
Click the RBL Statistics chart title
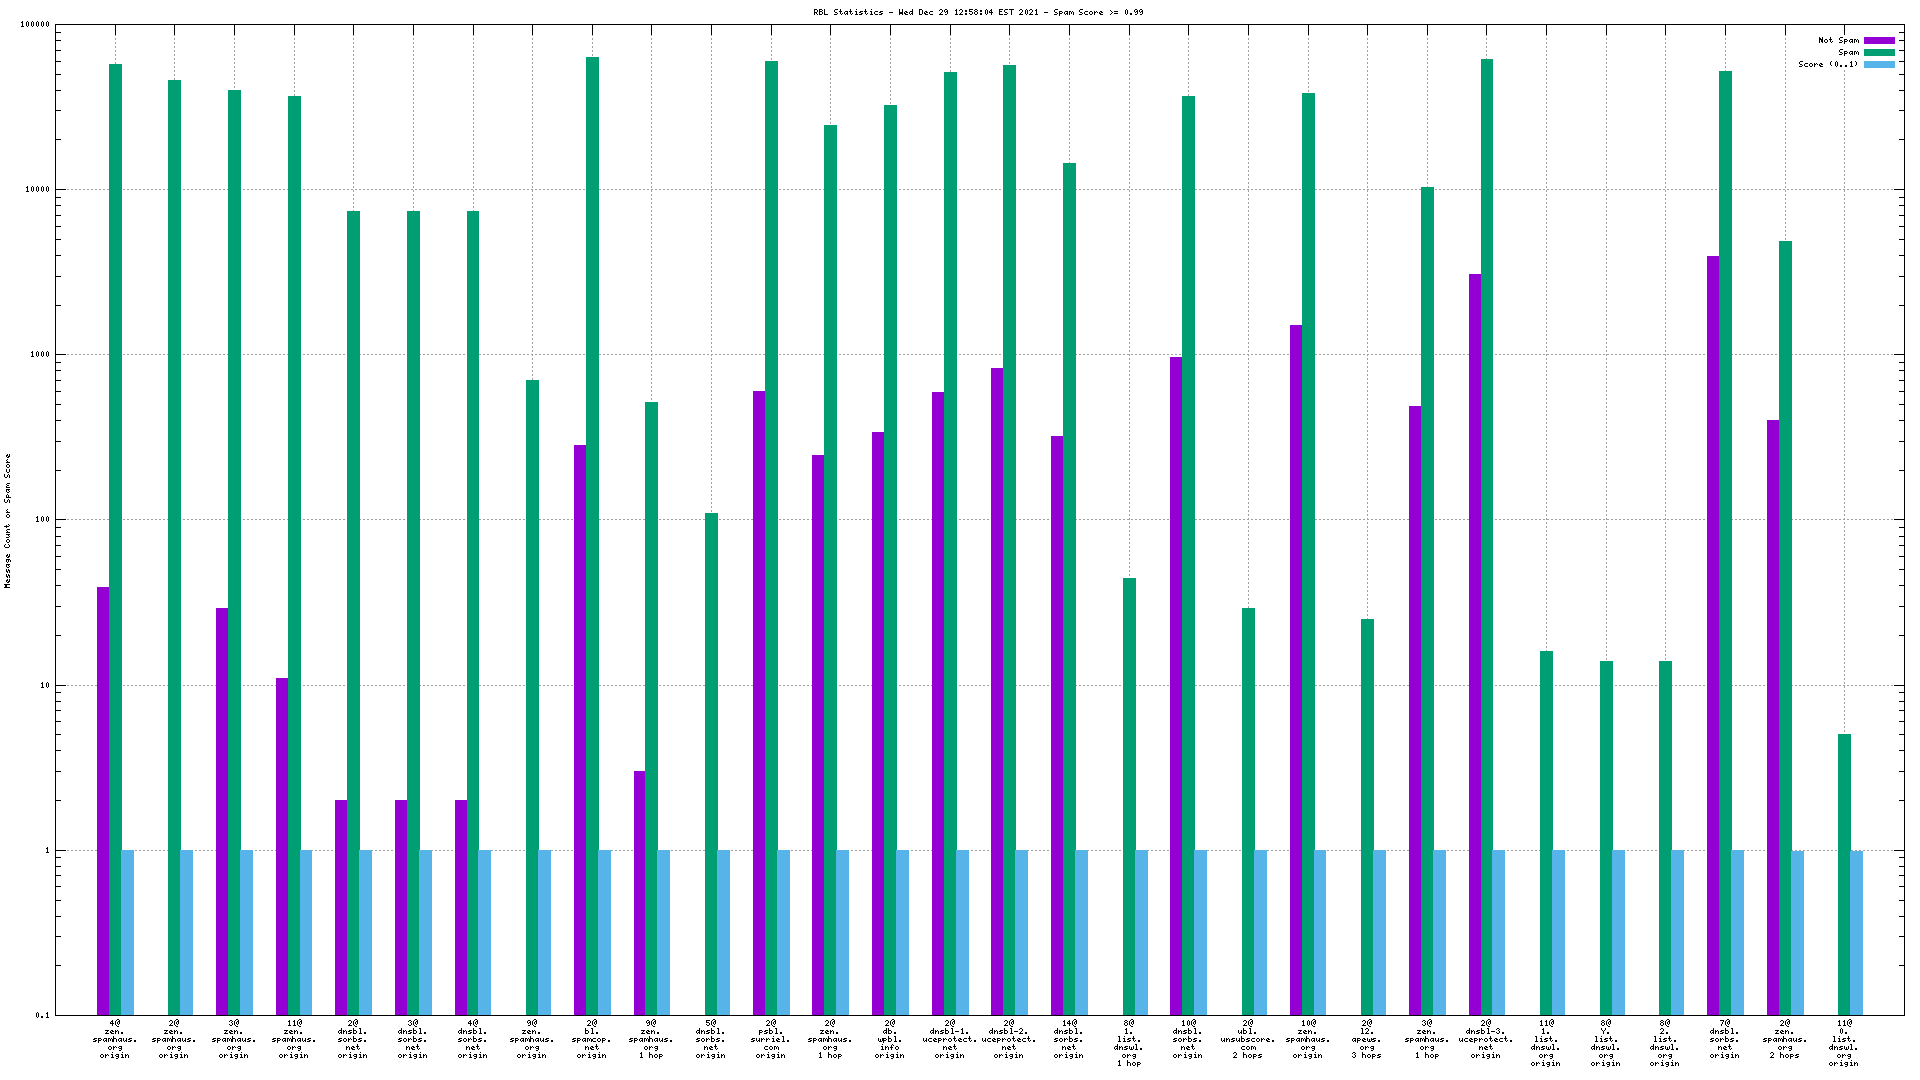(978, 12)
